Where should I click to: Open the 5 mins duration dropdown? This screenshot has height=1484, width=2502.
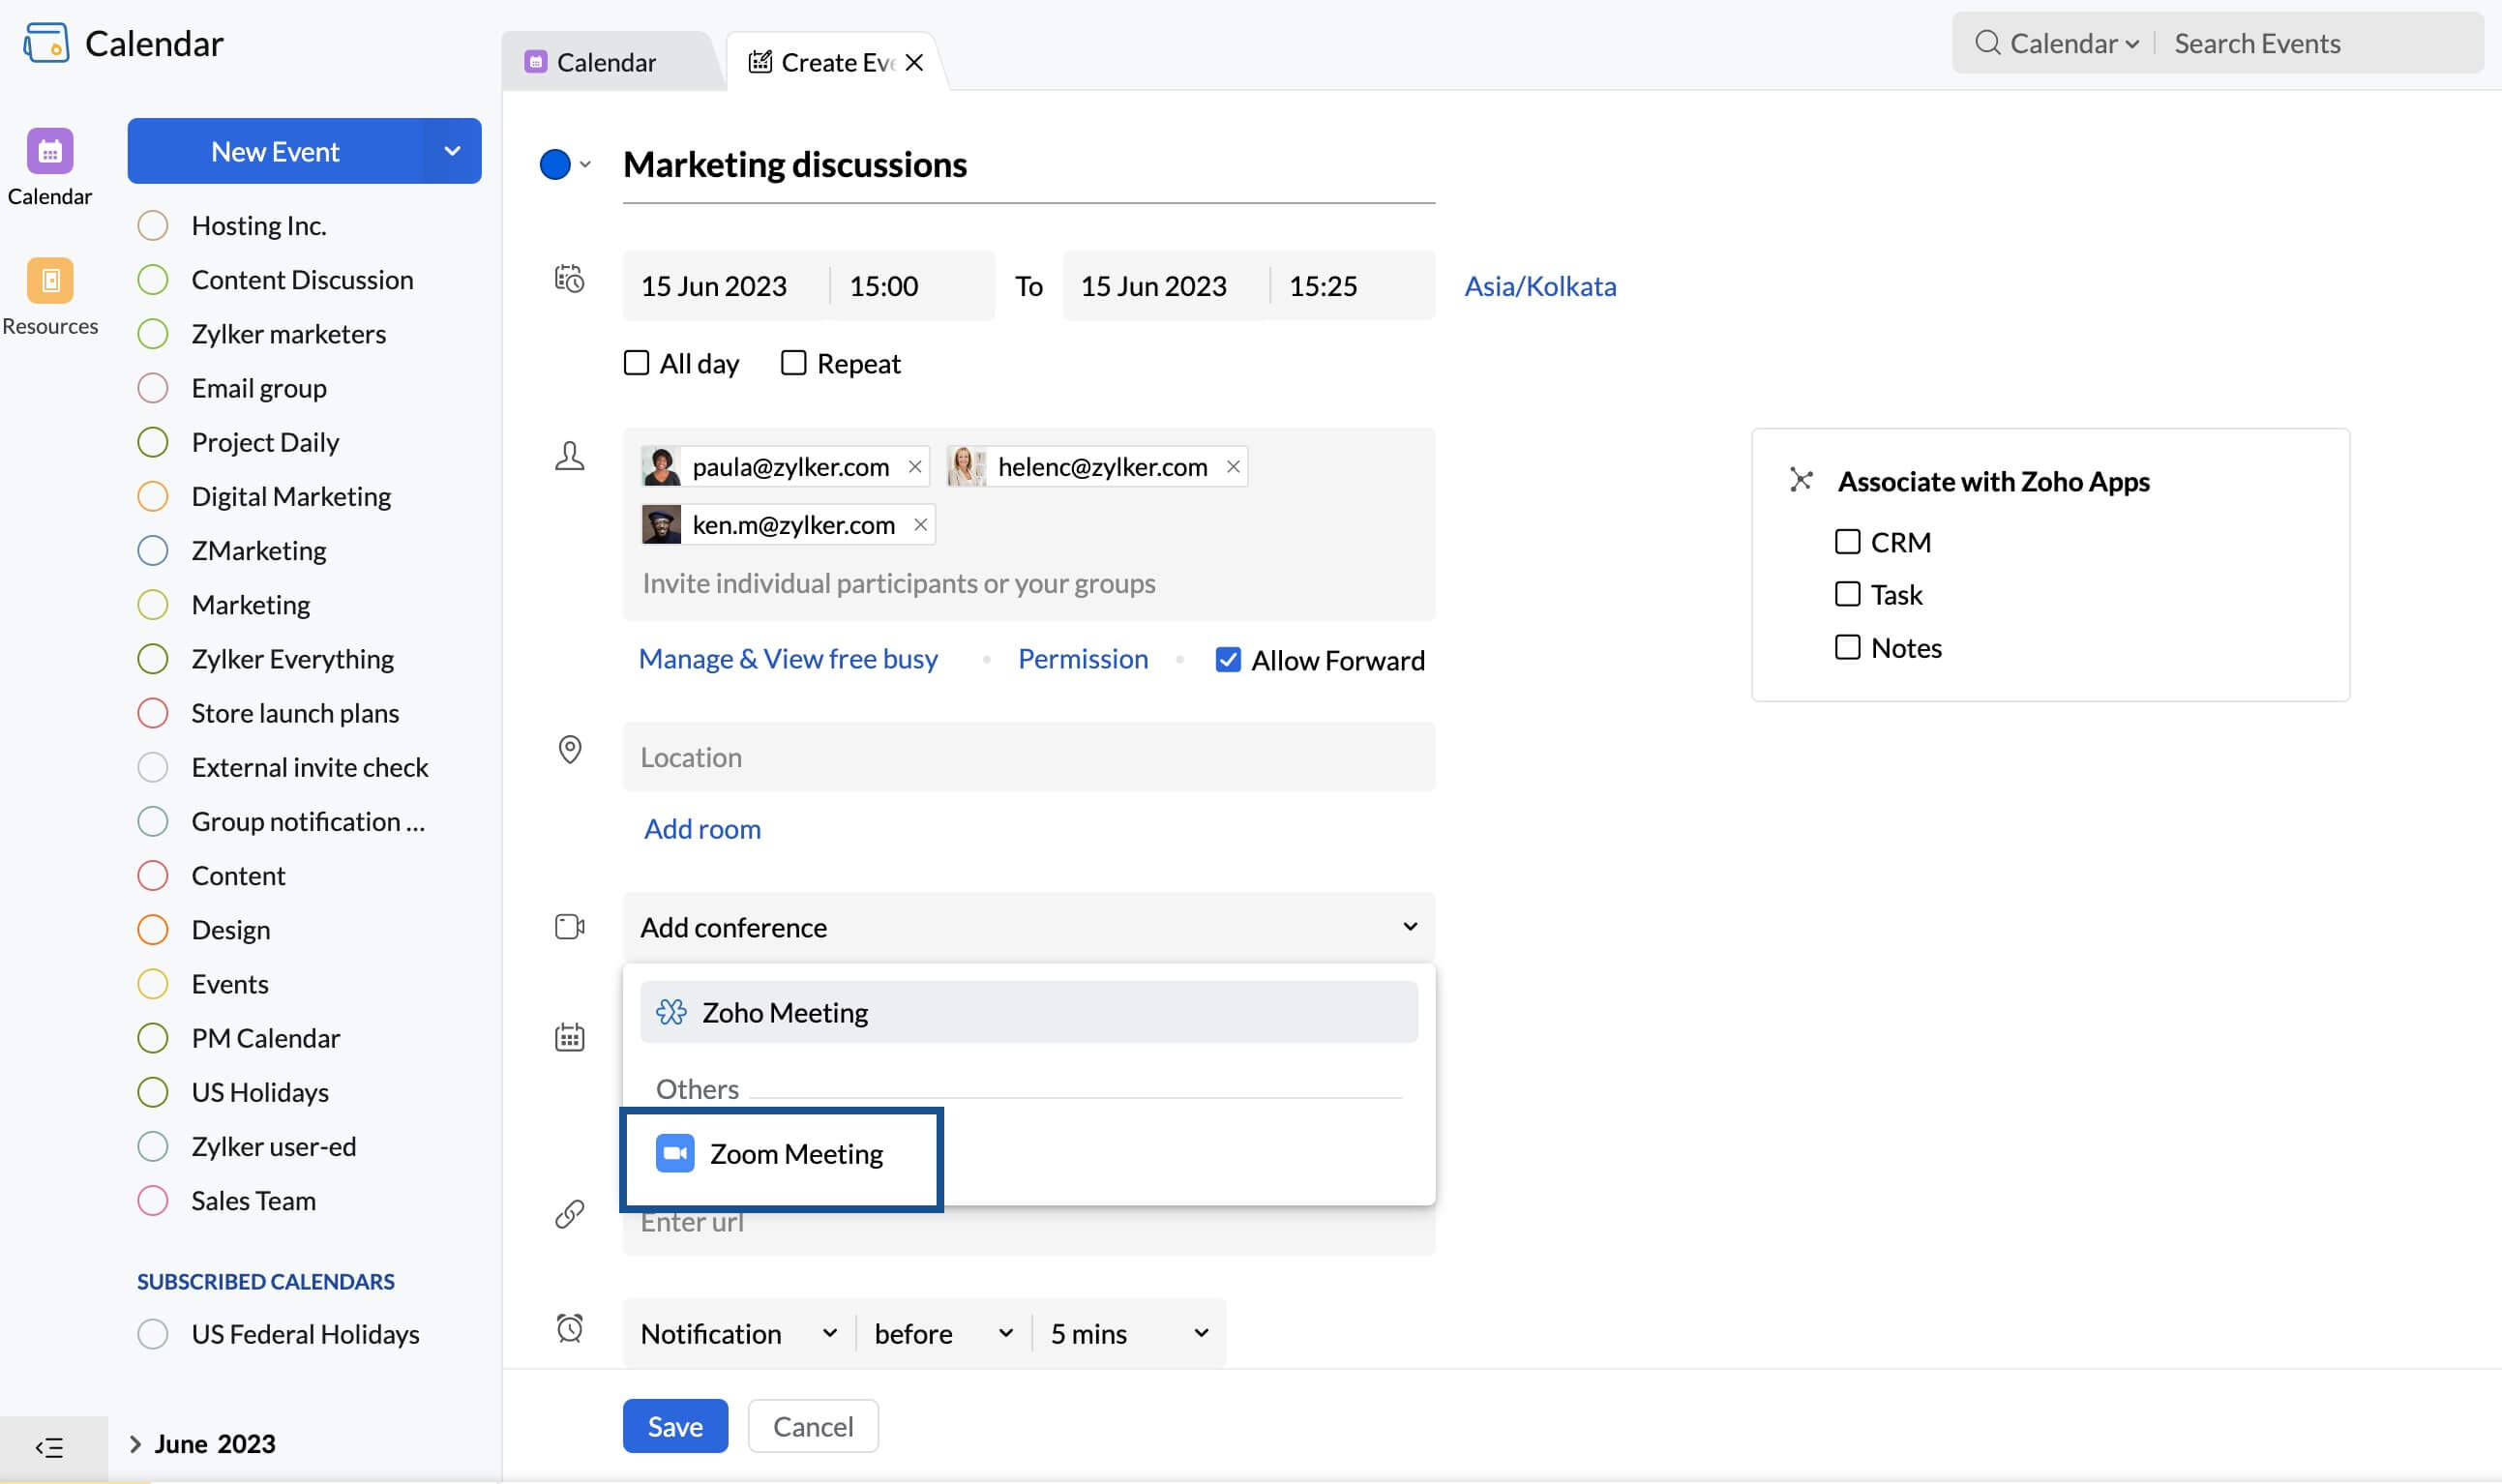pyautogui.click(x=1129, y=1333)
